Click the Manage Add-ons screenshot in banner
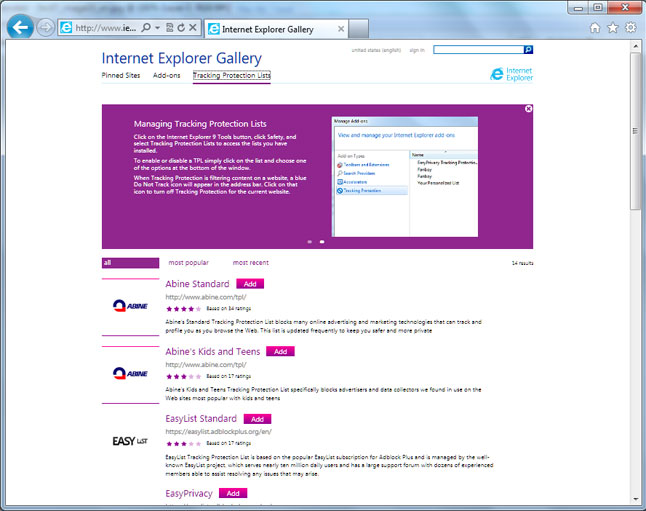The width and height of the screenshot is (646, 511). click(405, 176)
